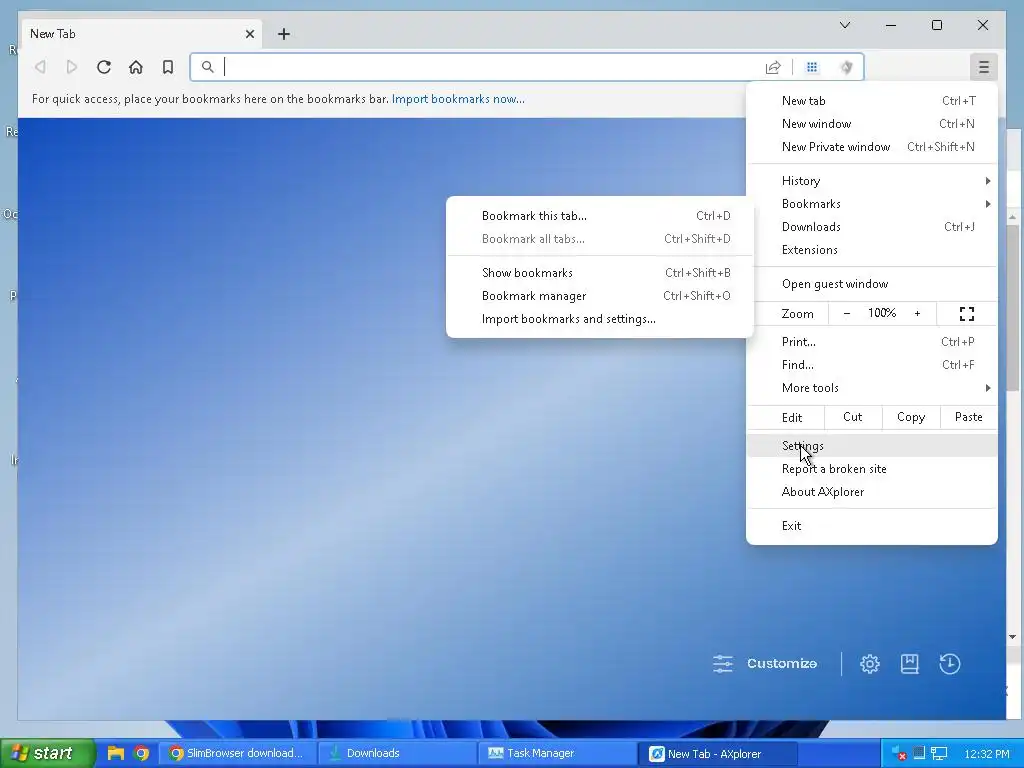Click the bookmark icon in the toolbar
Viewport: 1024px width, 768px height.
click(168, 67)
